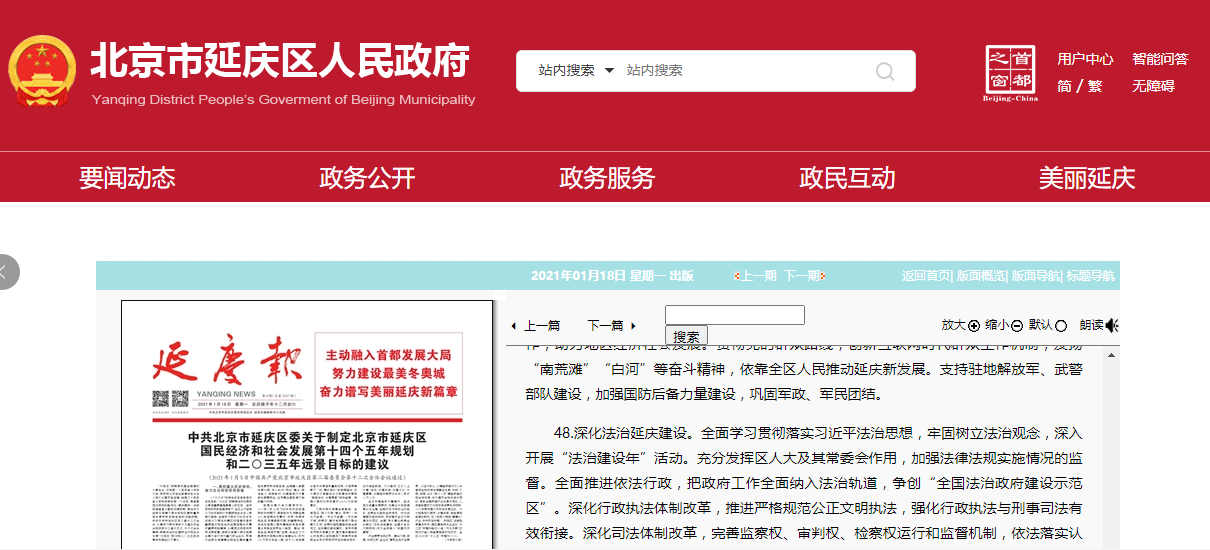This screenshot has width=1210, height=550.
Task: Click the search magnifier icon
Action: tap(885, 71)
